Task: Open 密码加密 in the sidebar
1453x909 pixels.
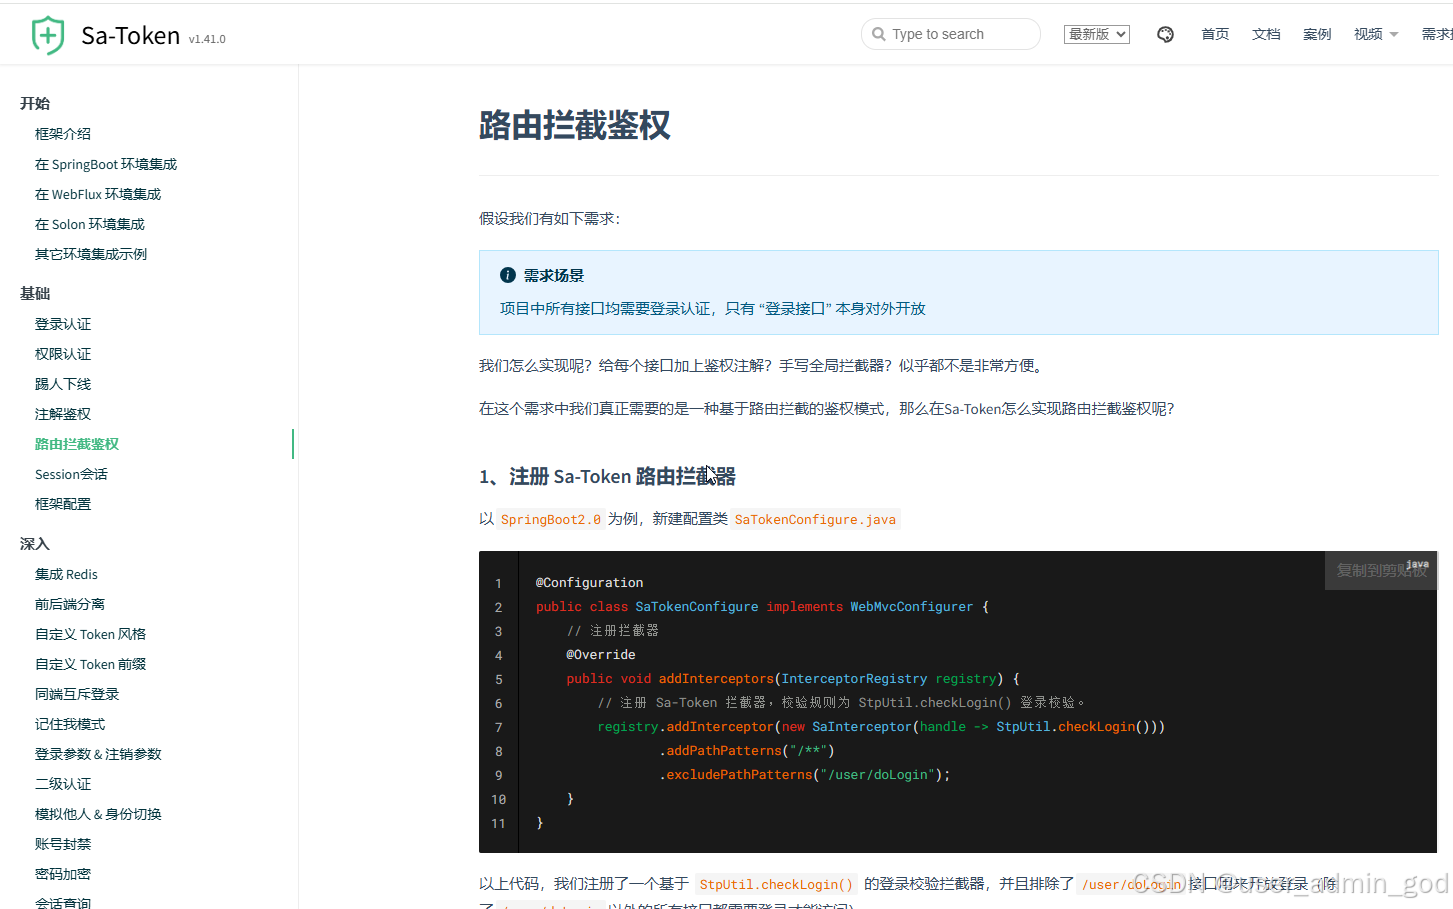Action: pos(63,874)
